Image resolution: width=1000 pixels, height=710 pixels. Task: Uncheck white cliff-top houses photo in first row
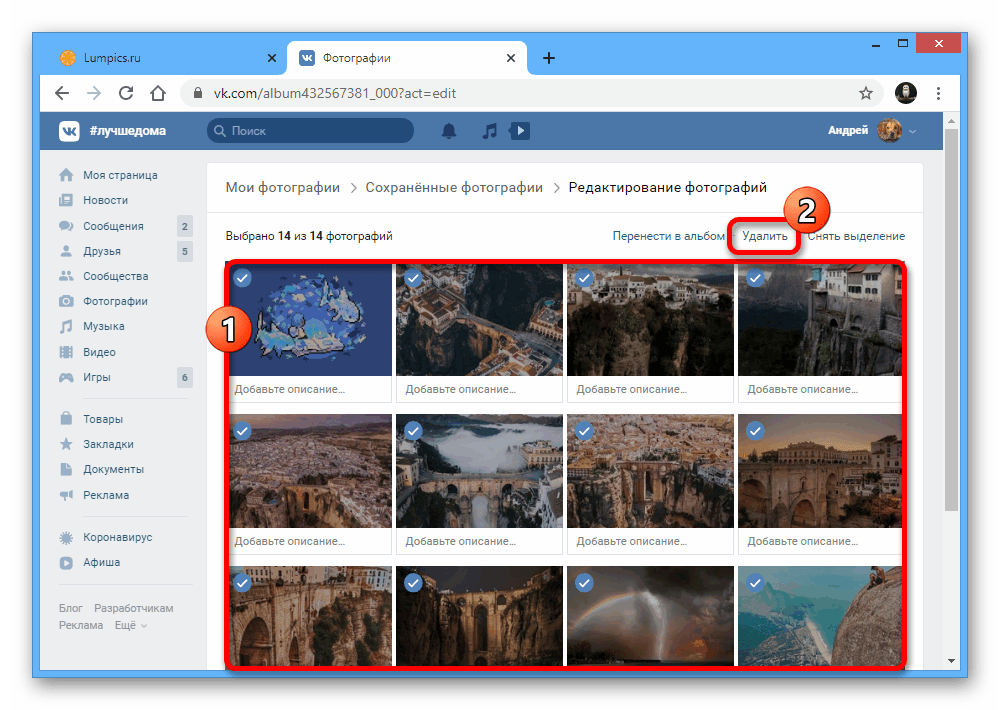[584, 278]
